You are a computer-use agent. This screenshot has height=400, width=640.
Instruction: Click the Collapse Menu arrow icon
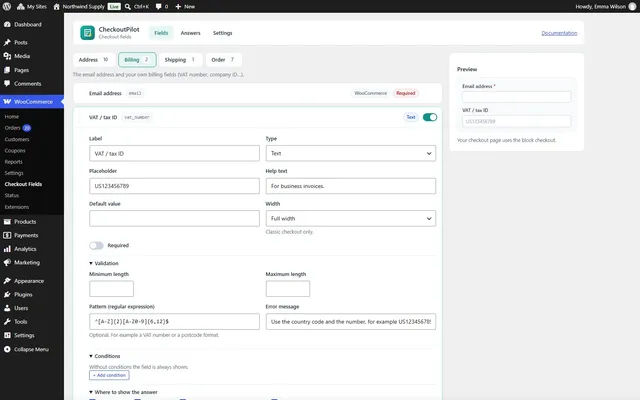[7, 349]
